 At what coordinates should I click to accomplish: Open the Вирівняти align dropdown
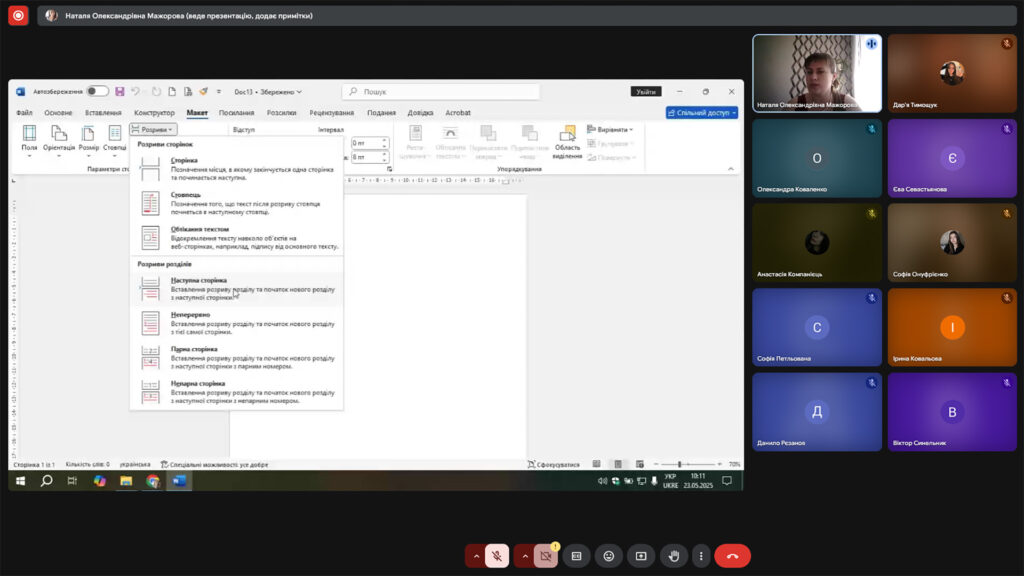[611, 129]
